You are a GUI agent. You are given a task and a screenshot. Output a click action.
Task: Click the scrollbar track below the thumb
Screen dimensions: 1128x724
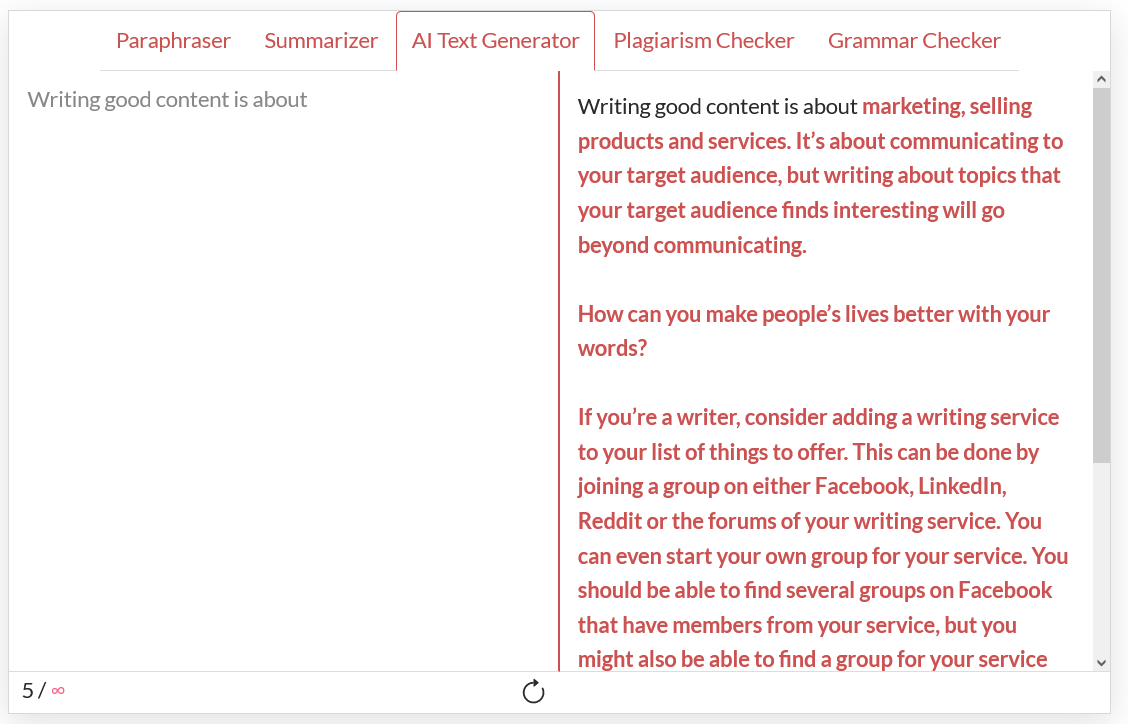pos(1101,558)
